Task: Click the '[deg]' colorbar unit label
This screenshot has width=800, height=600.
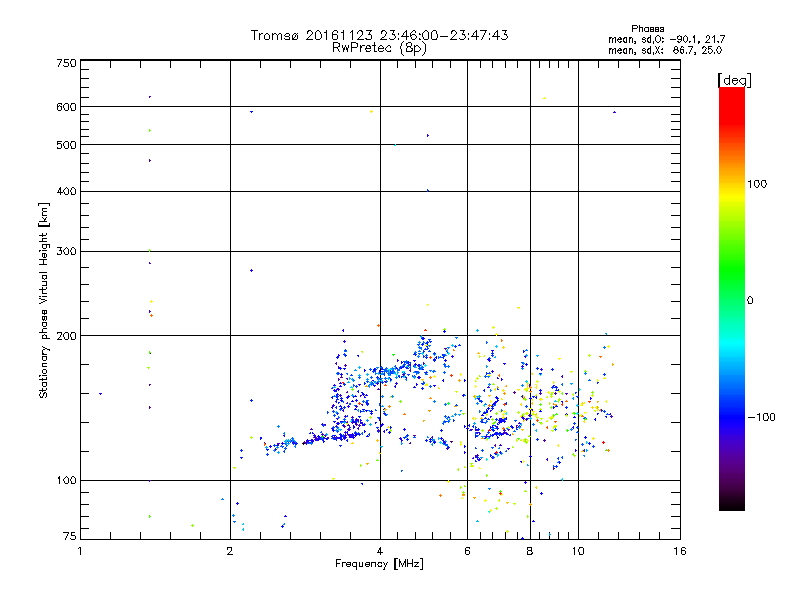Action: 734,81
